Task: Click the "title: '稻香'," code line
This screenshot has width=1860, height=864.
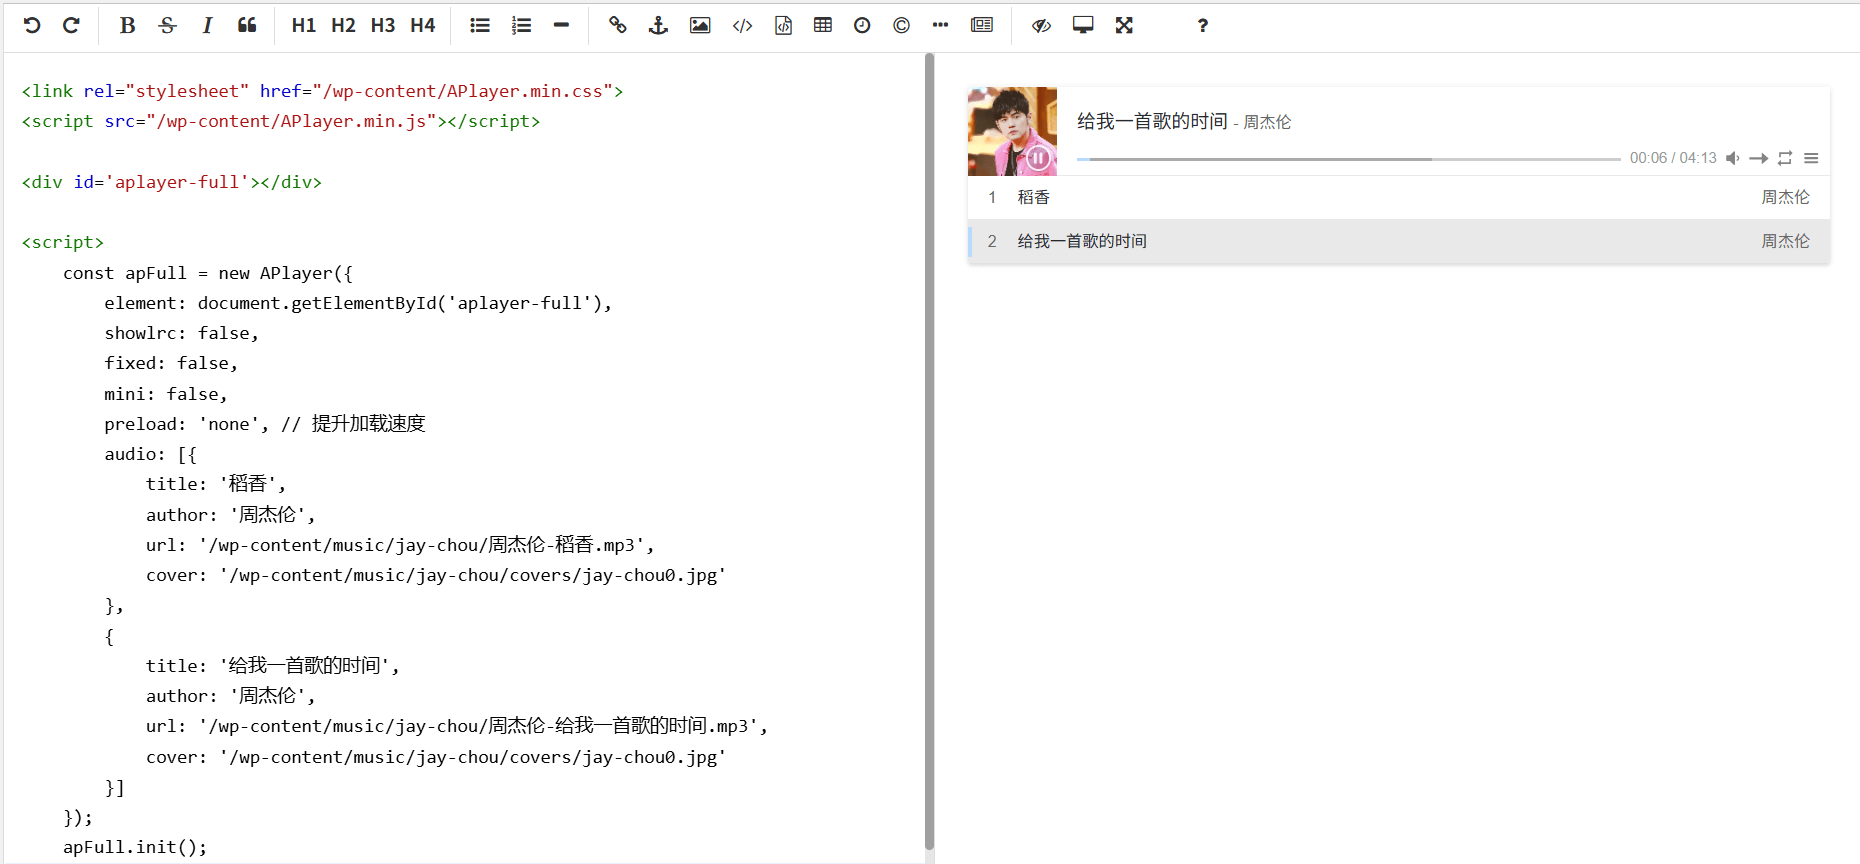Action: coord(216,484)
